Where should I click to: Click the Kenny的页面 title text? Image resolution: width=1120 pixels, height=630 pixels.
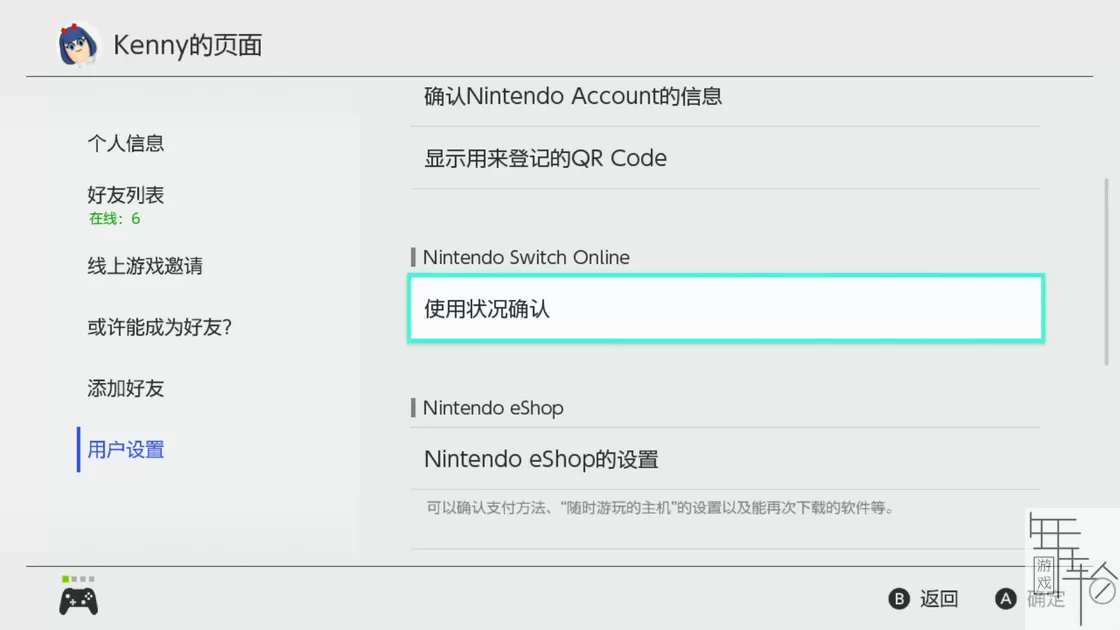[188, 45]
